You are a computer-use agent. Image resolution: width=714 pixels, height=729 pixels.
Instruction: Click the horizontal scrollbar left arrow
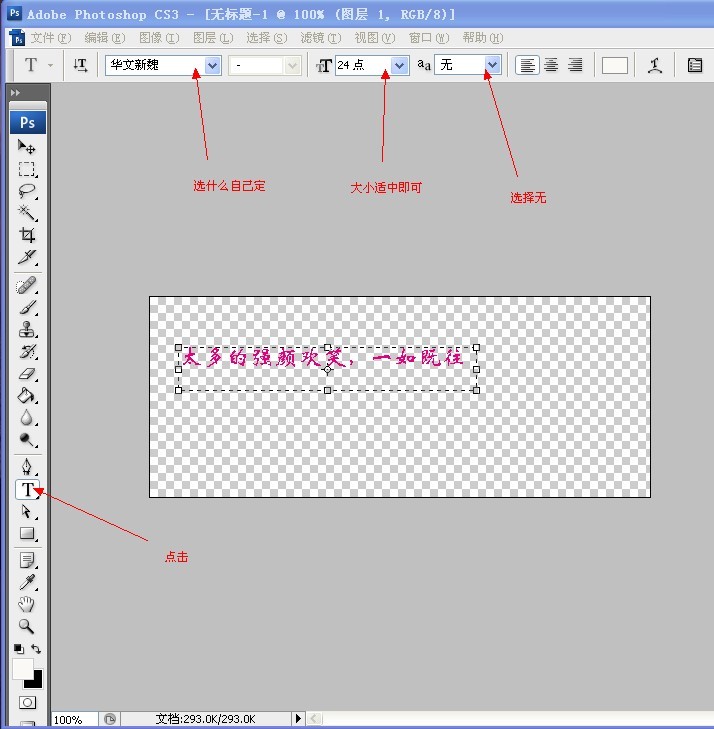click(314, 719)
